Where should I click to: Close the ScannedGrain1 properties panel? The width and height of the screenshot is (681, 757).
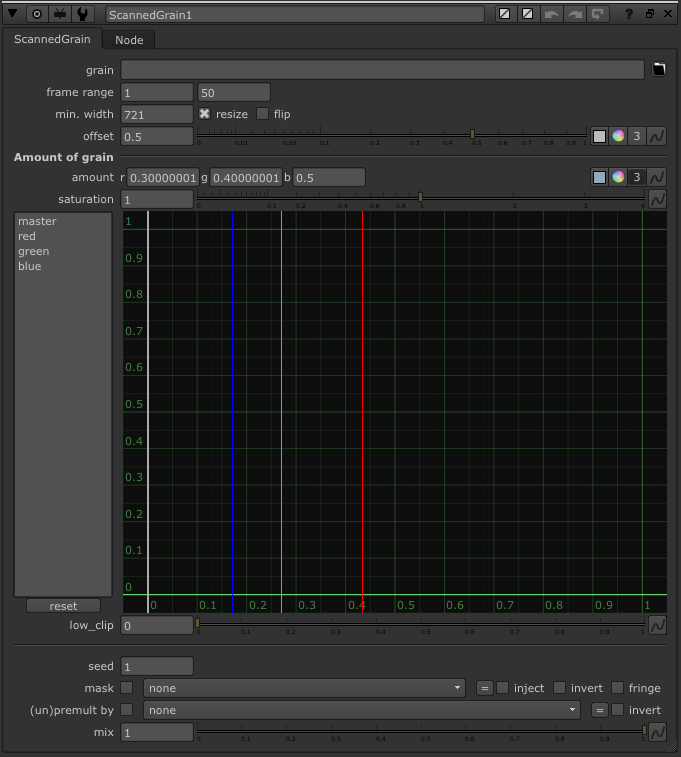[668, 14]
